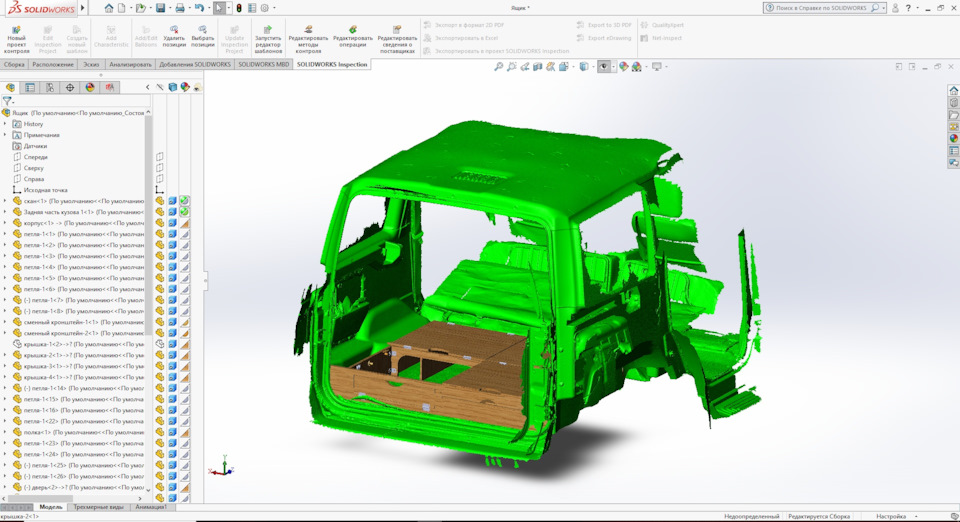Select the Удалить позиции tool

pos(174,37)
